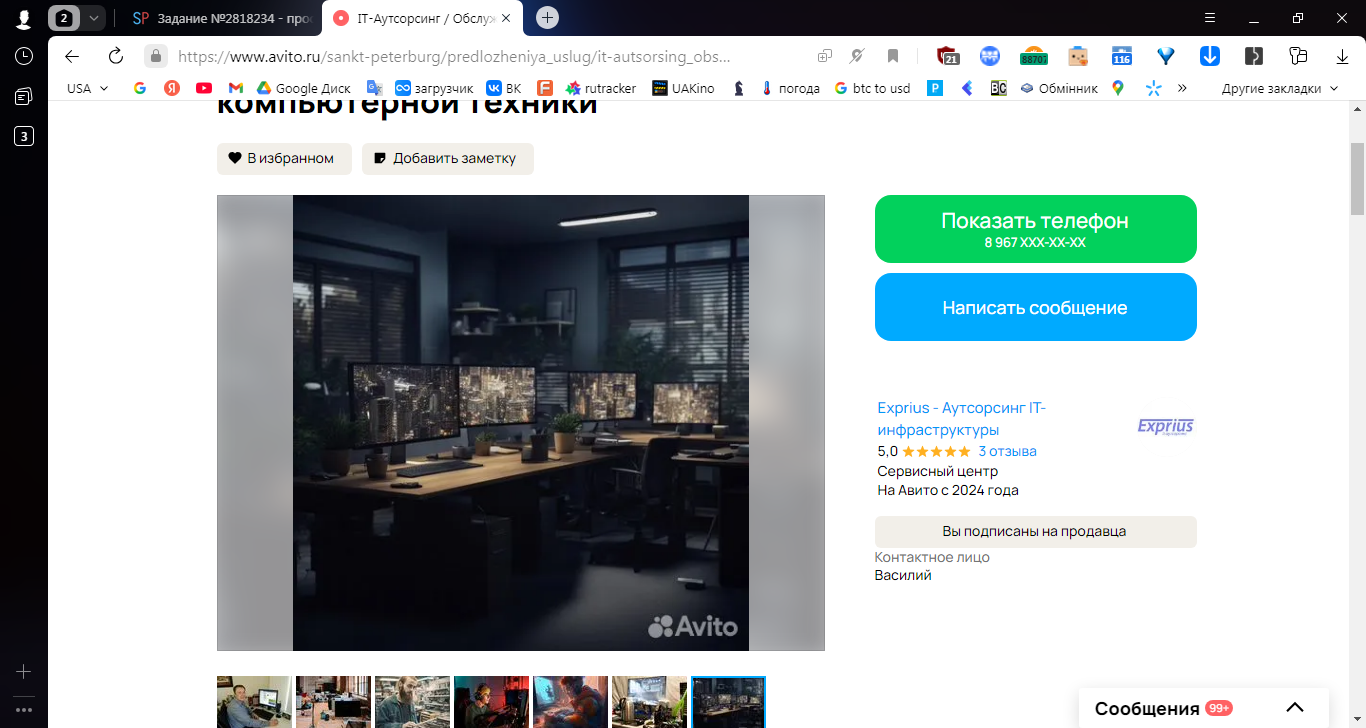Viewport: 1366px width, 728px height.
Task: Open the browser hamburger menu
Action: coord(1209,18)
